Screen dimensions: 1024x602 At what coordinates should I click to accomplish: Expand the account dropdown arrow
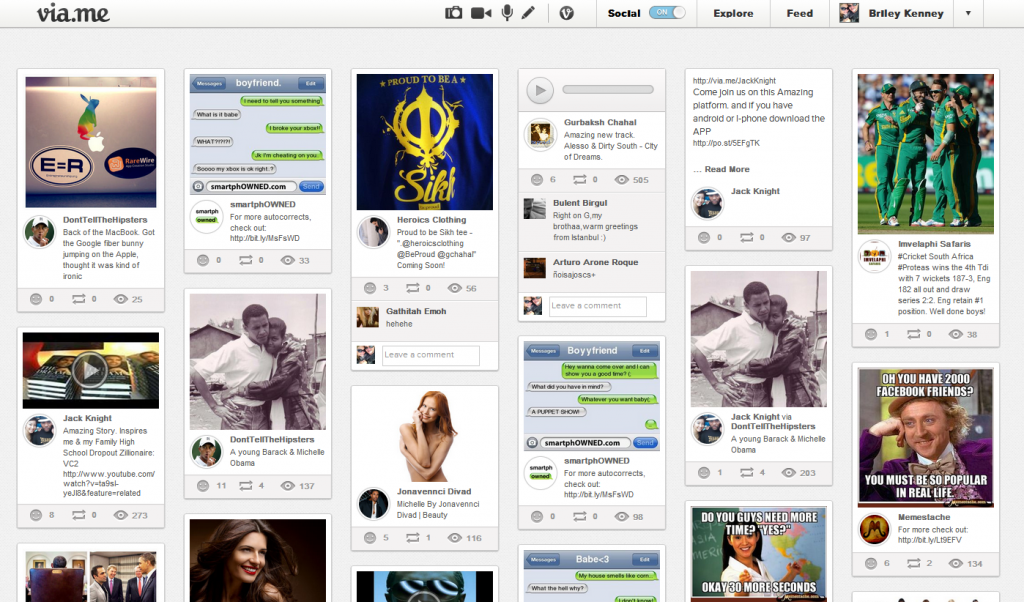(x=967, y=13)
